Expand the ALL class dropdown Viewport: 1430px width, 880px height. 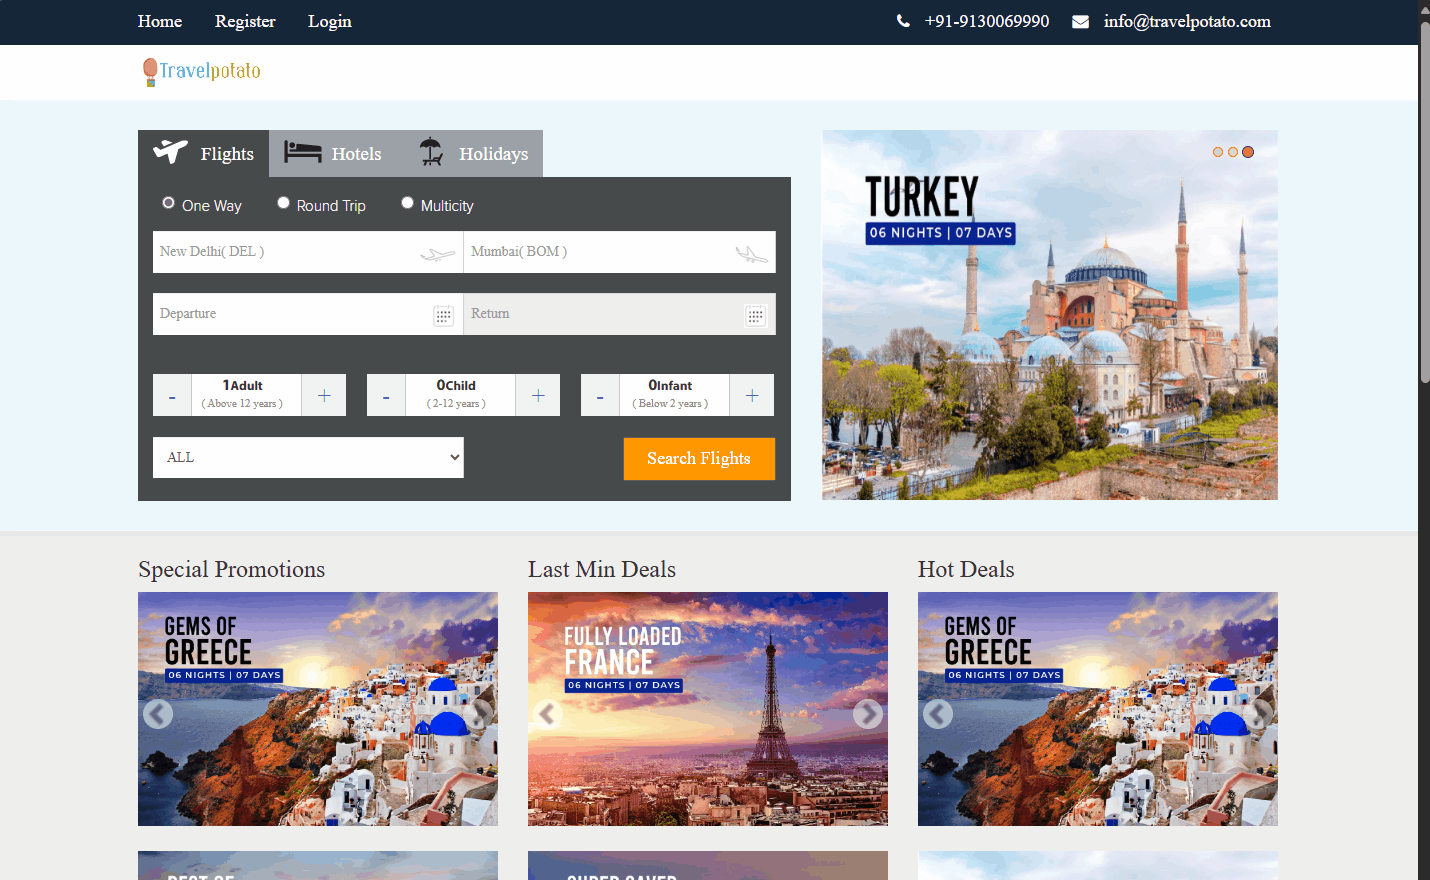pos(308,457)
